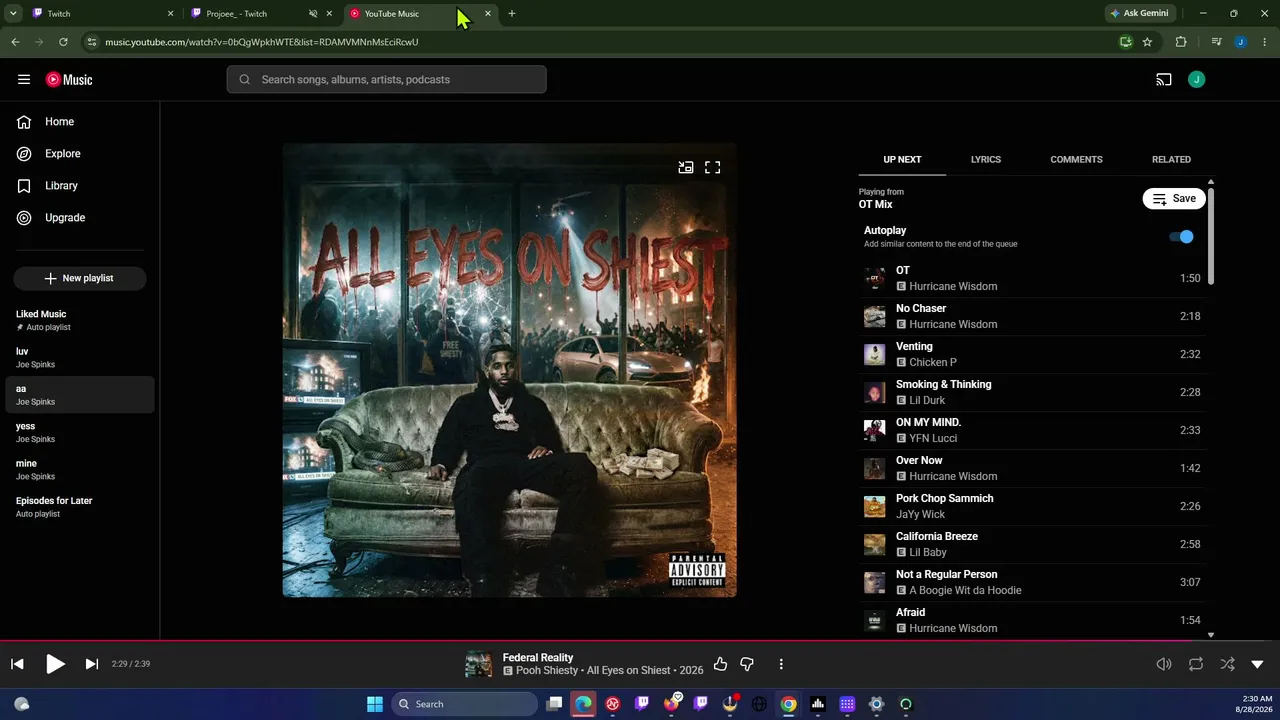The image size is (1280, 720).
Task: Save the queue with the Save button
Action: [x=1174, y=199]
